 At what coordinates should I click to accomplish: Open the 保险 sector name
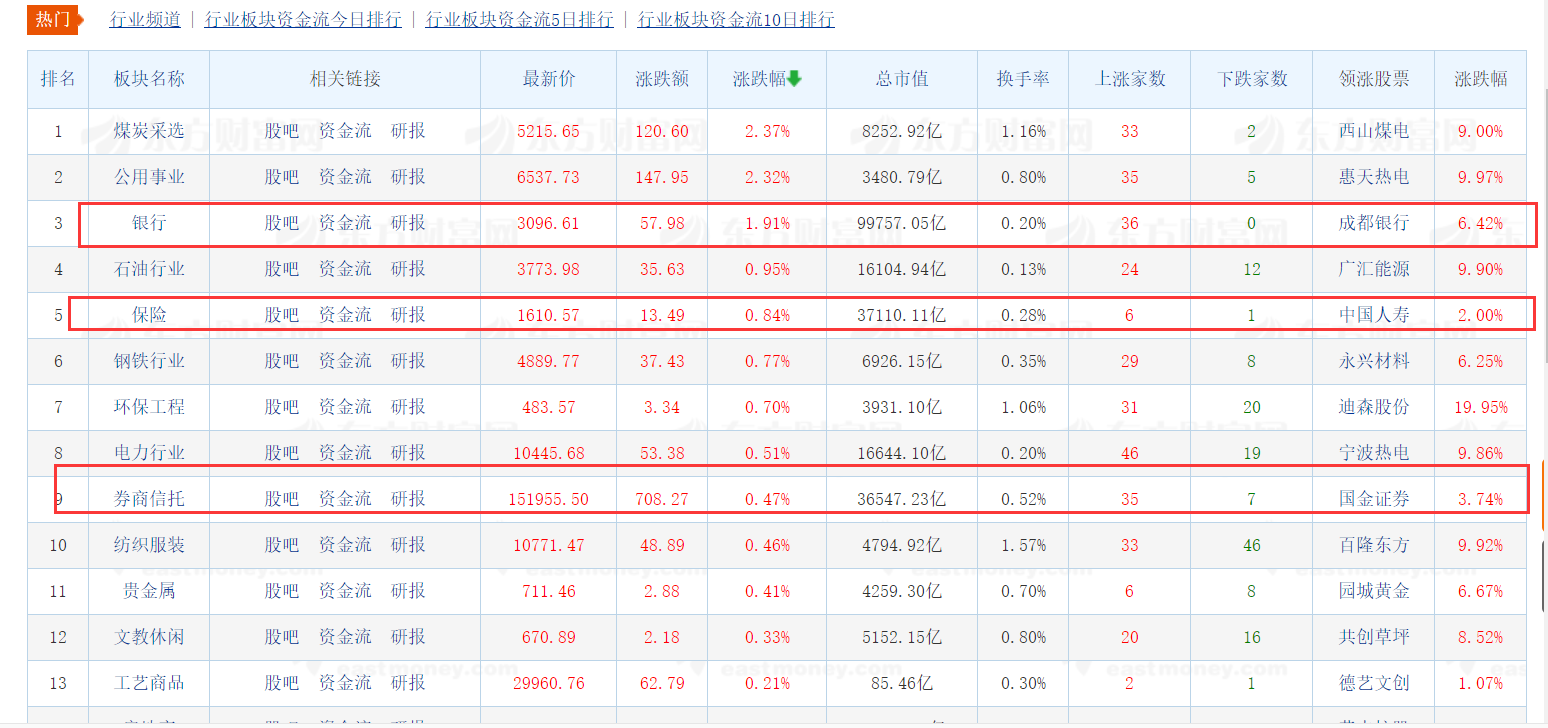(x=149, y=315)
